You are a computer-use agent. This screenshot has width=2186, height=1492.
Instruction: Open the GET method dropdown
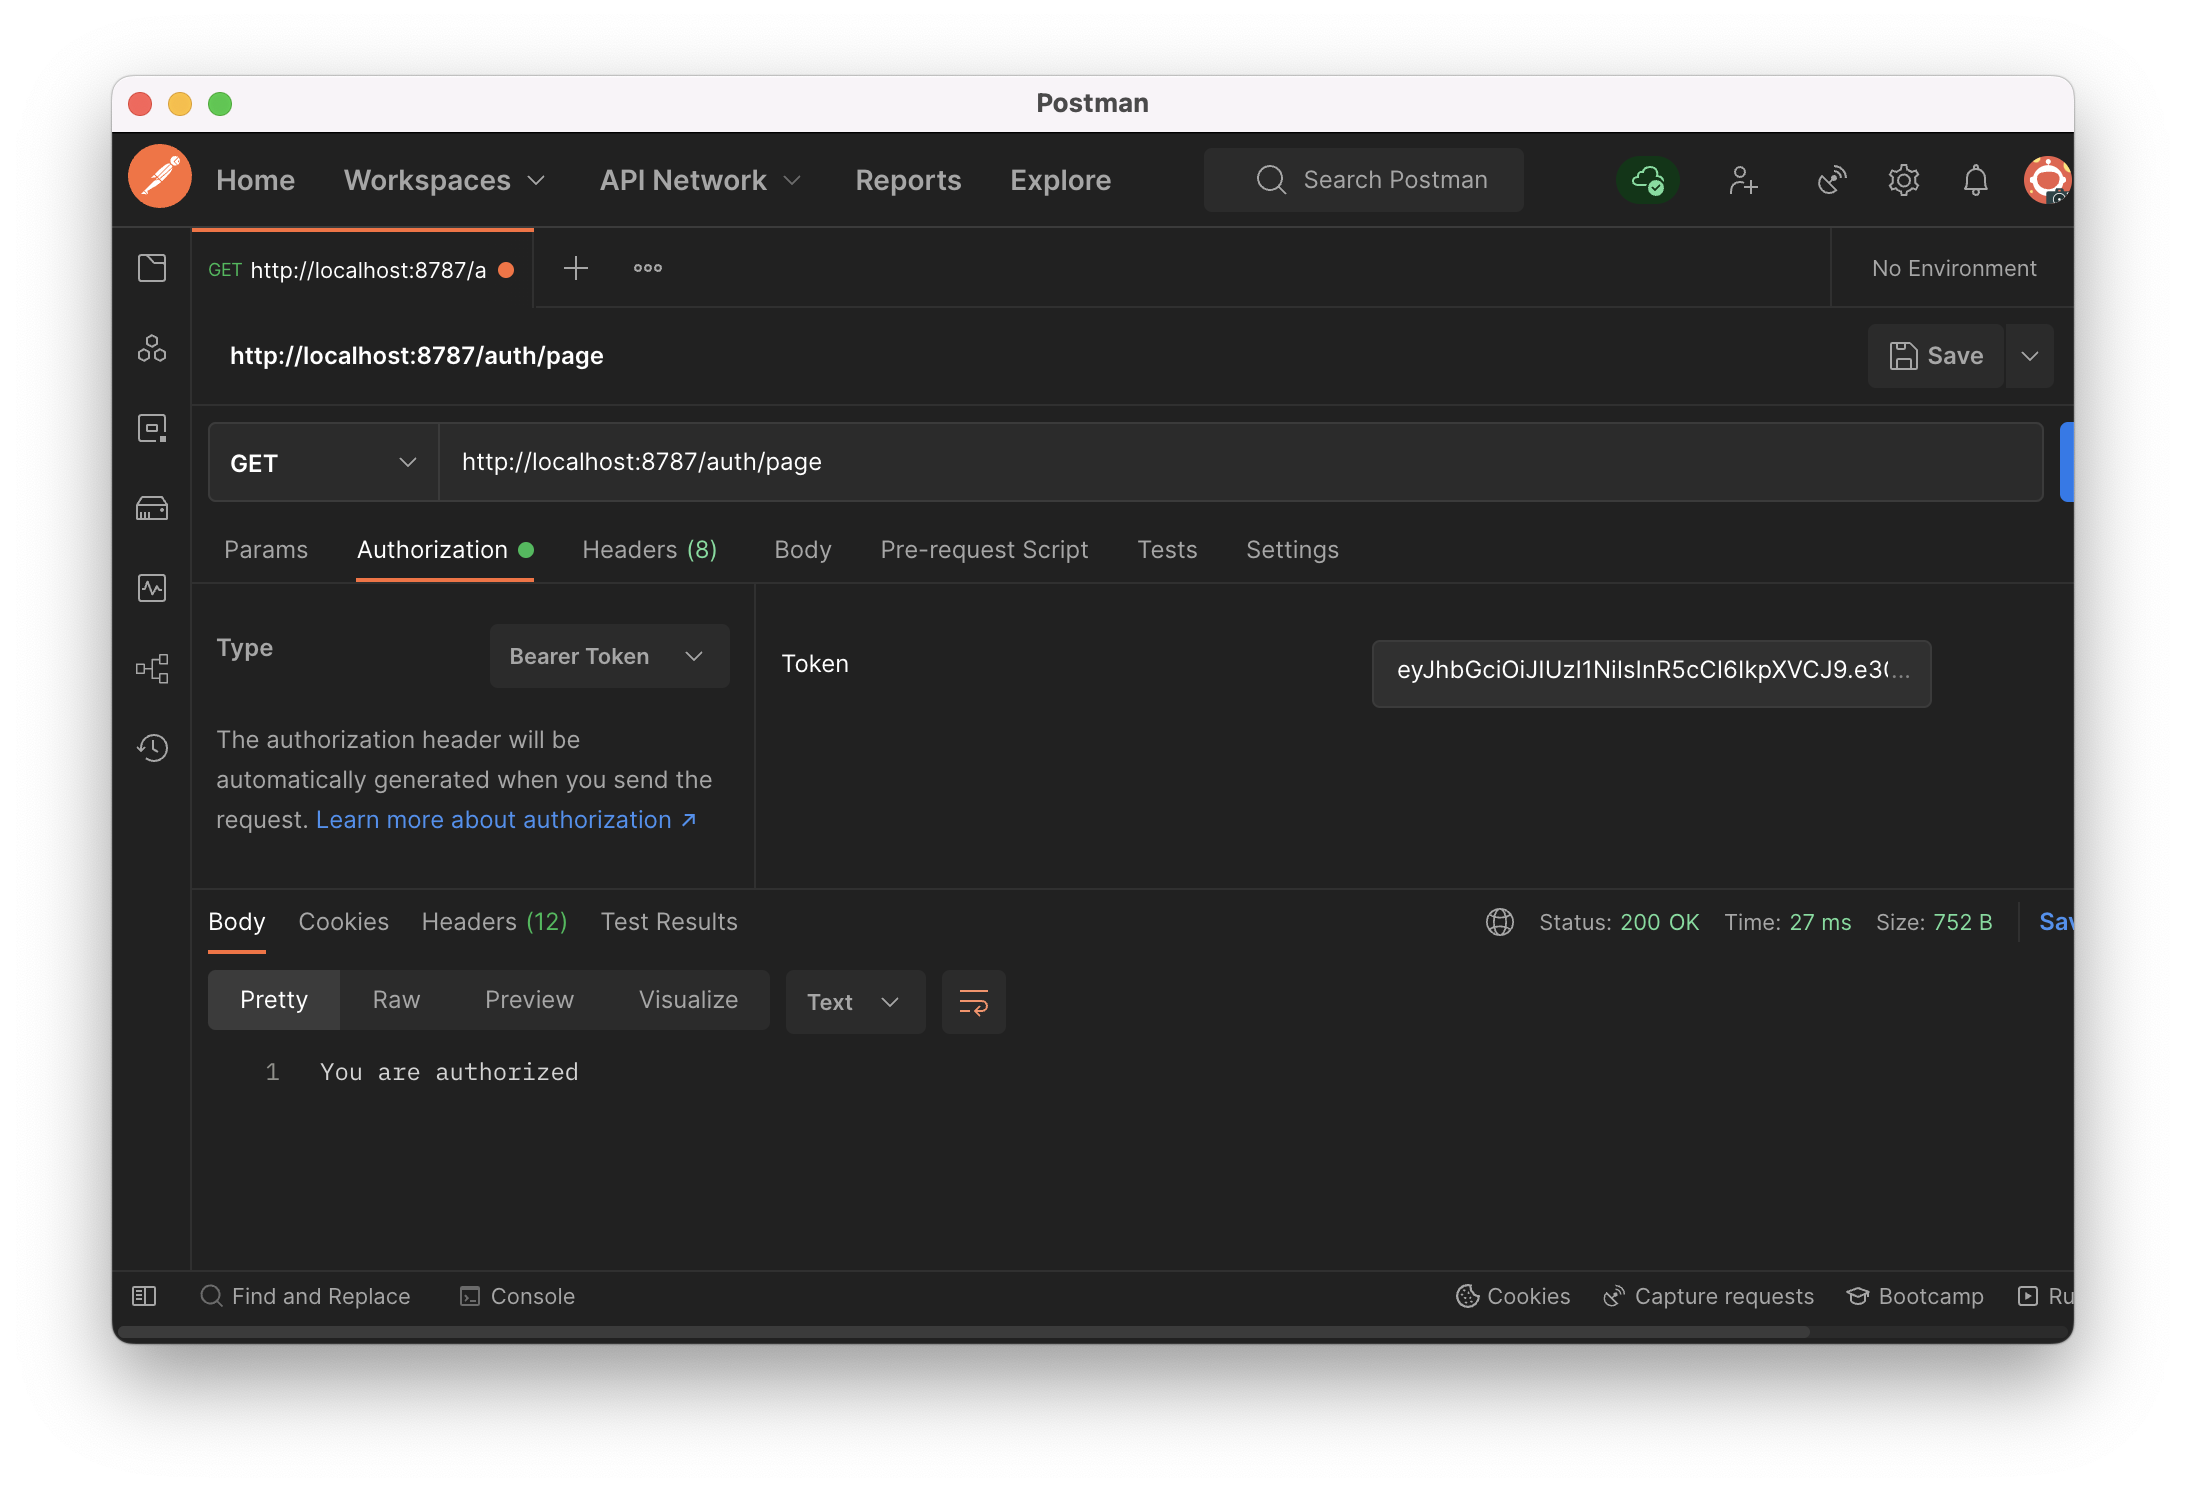pyautogui.click(x=322, y=461)
